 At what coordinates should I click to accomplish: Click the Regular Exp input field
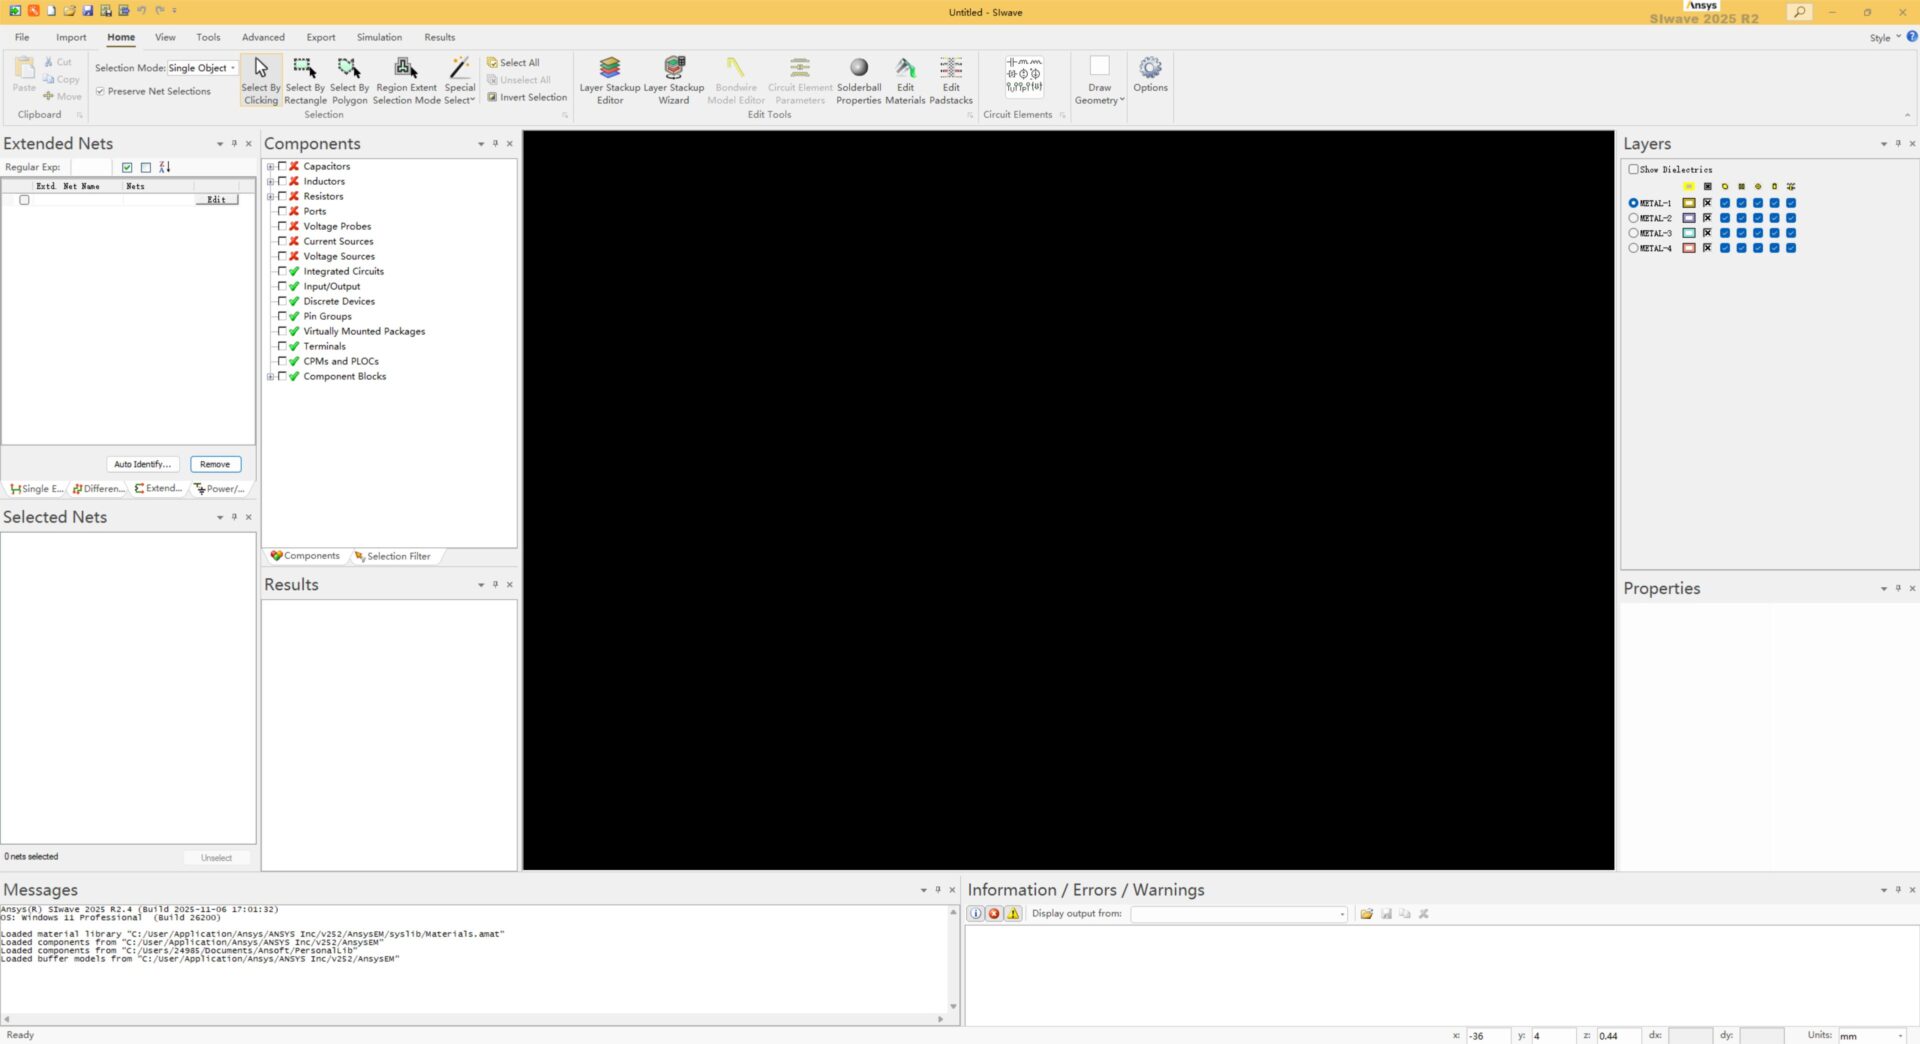pyautogui.click(x=91, y=167)
